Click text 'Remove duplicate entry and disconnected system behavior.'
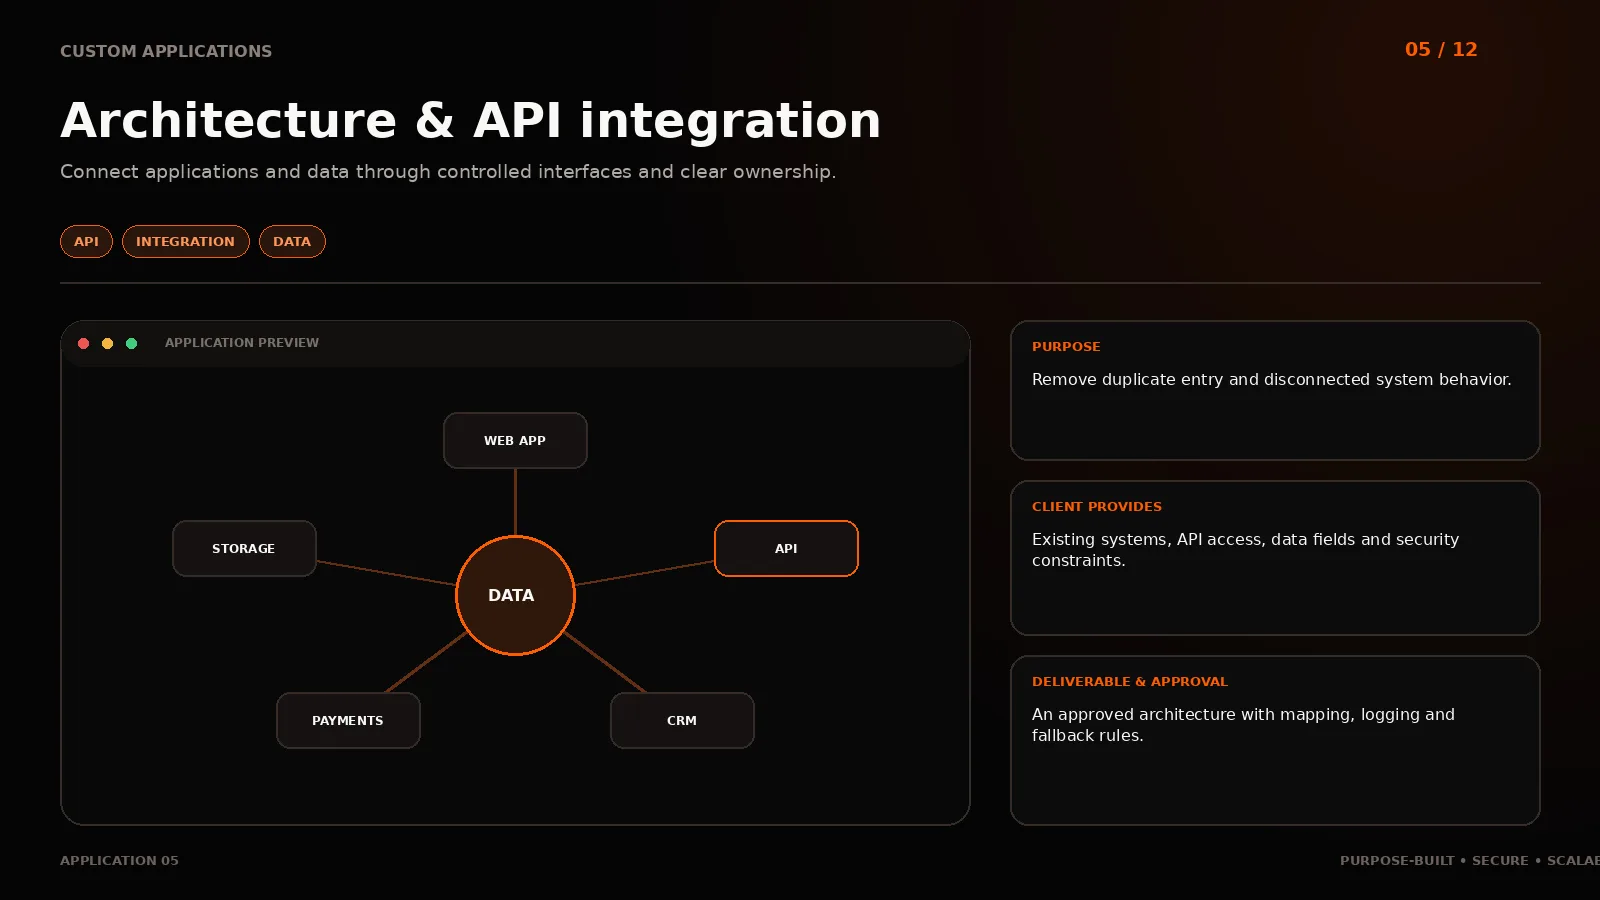The image size is (1600, 900). point(1272,379)
